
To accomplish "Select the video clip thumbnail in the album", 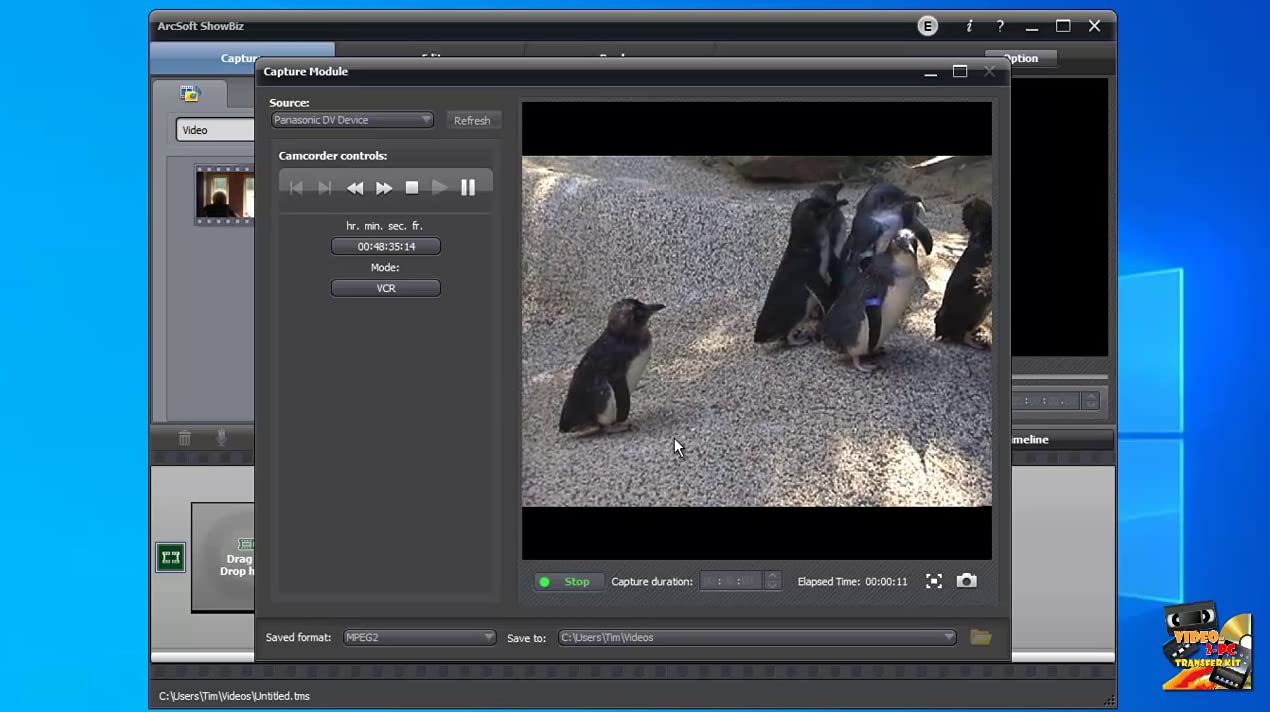I will tap(223, 194).
